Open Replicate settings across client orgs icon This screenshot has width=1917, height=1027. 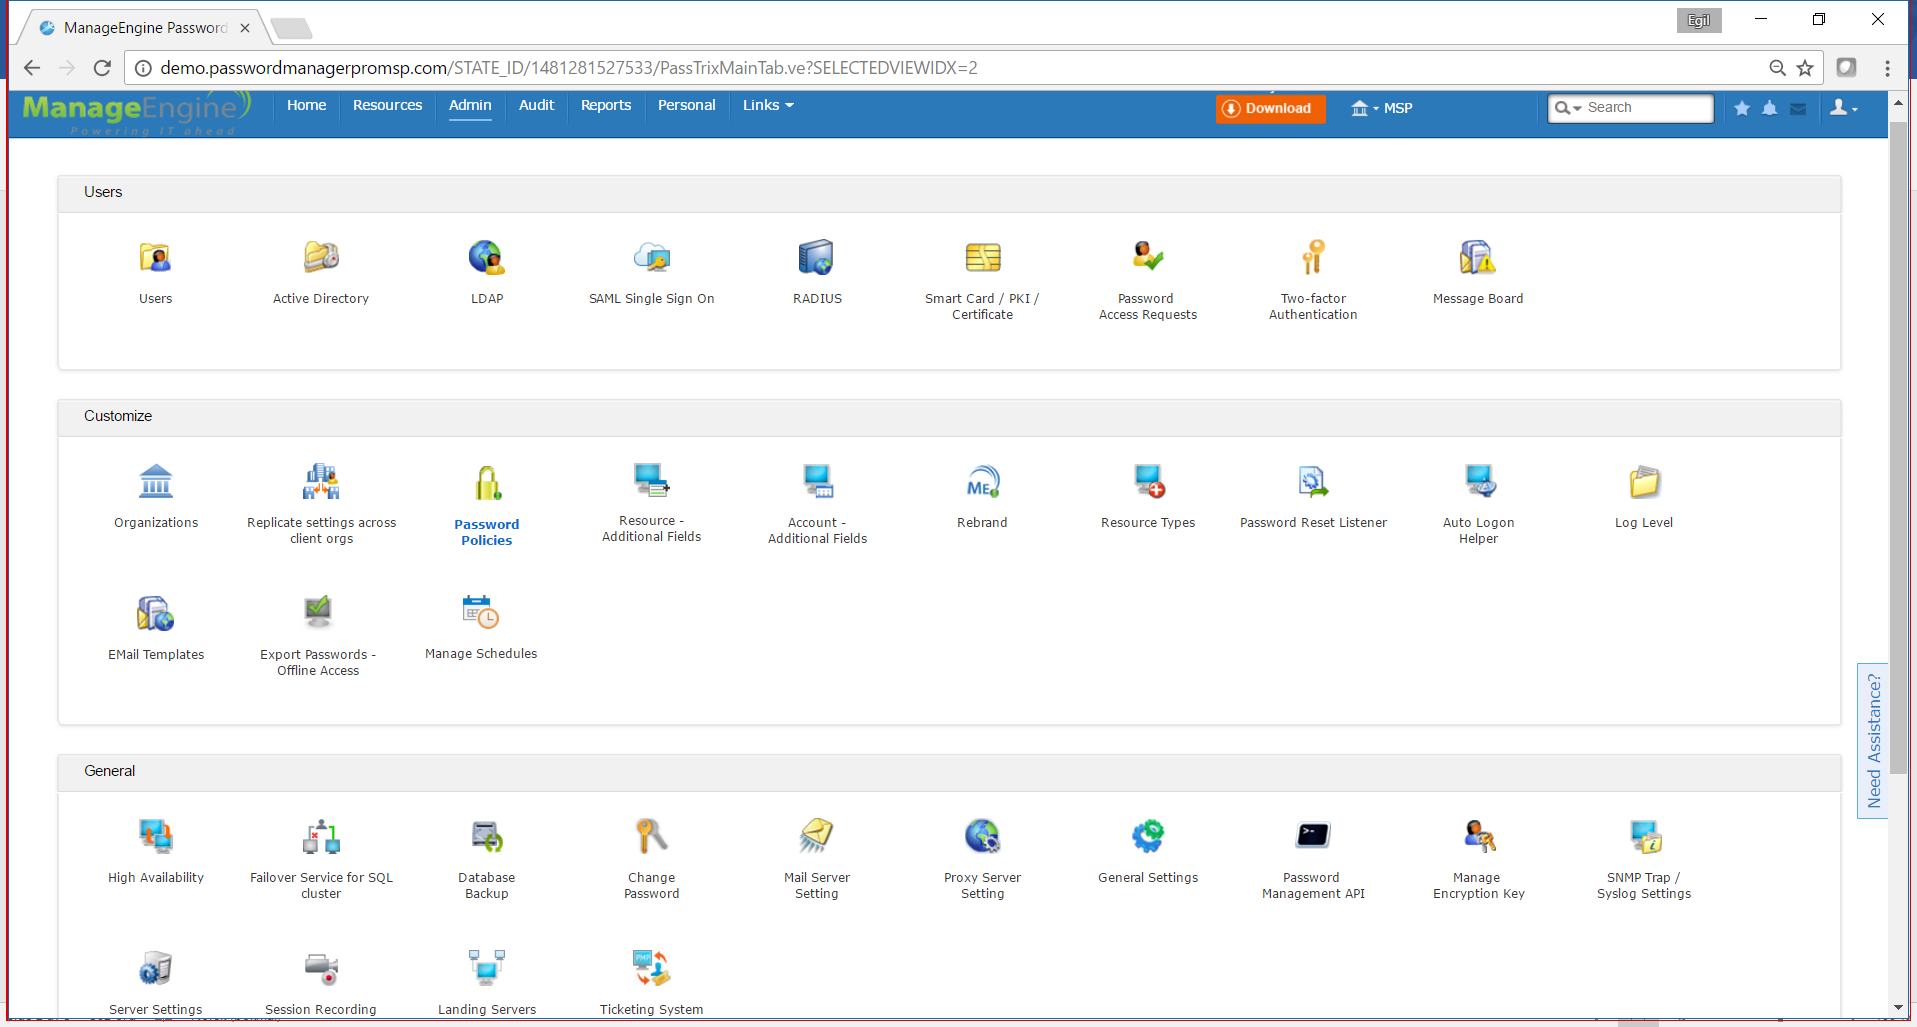pyautogui.click(x=321, y=481)
